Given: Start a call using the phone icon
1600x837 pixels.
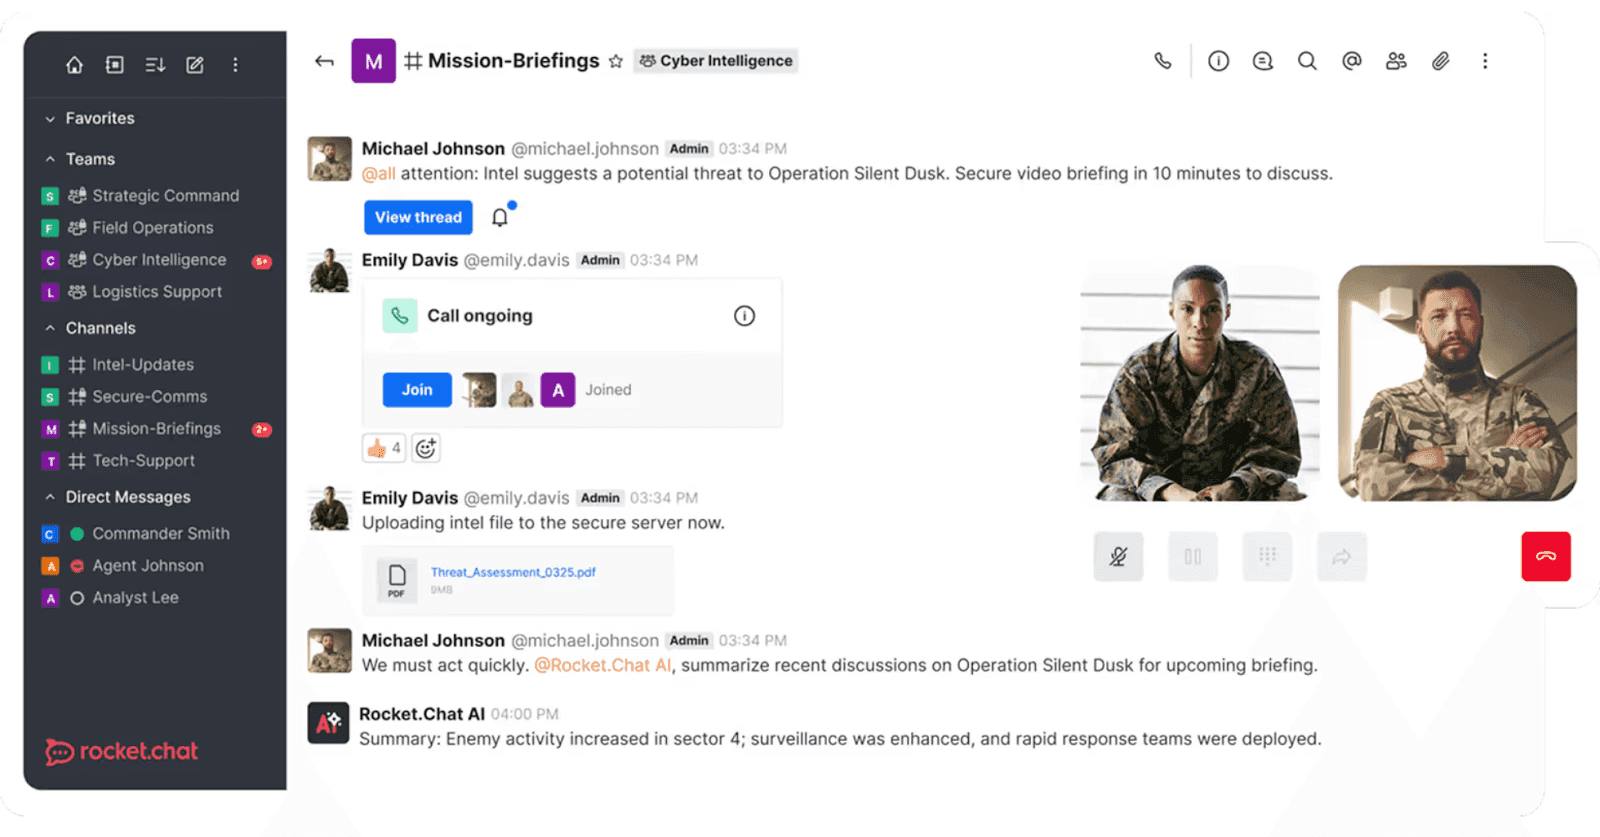Looking at the screenshot, I should click(1162, 61).
